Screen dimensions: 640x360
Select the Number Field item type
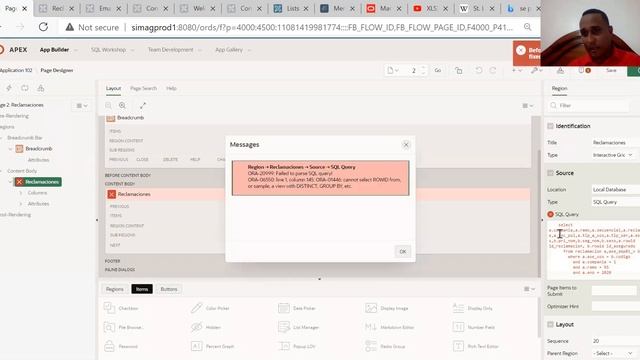(x=474, y=327)
